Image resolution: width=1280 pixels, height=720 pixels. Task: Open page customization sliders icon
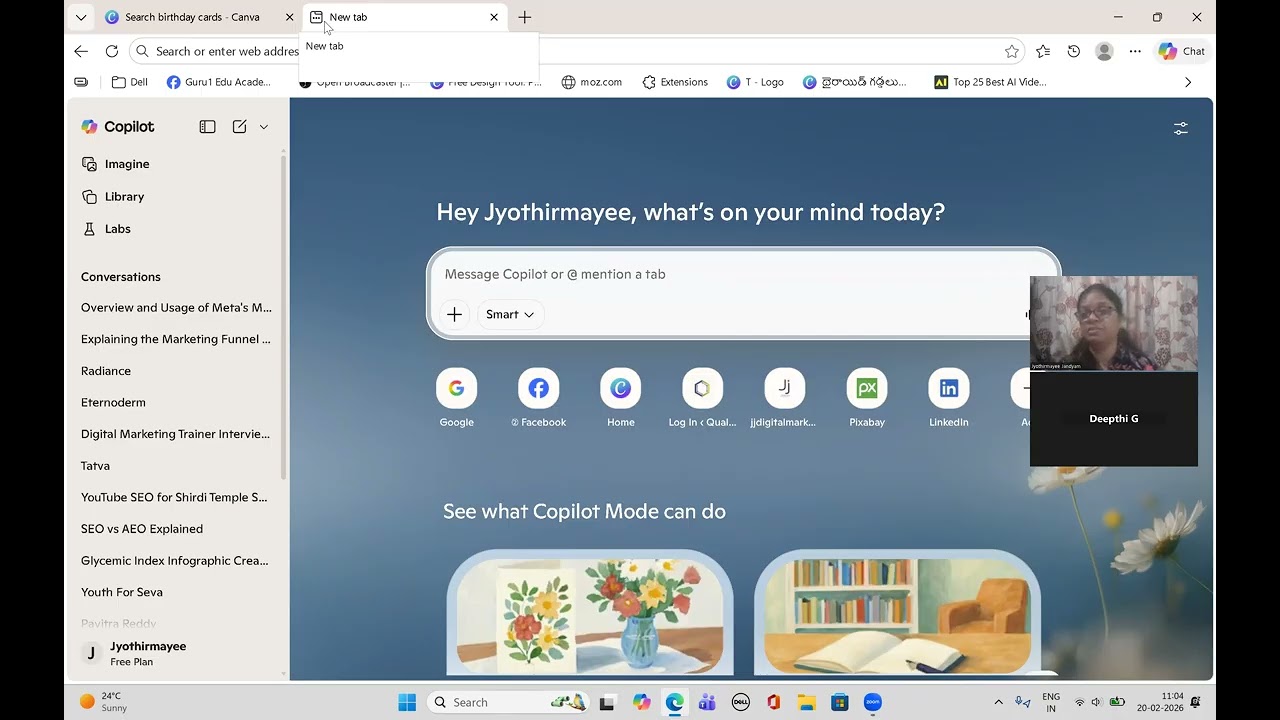pyautogui.click(x=1181, y=128)
